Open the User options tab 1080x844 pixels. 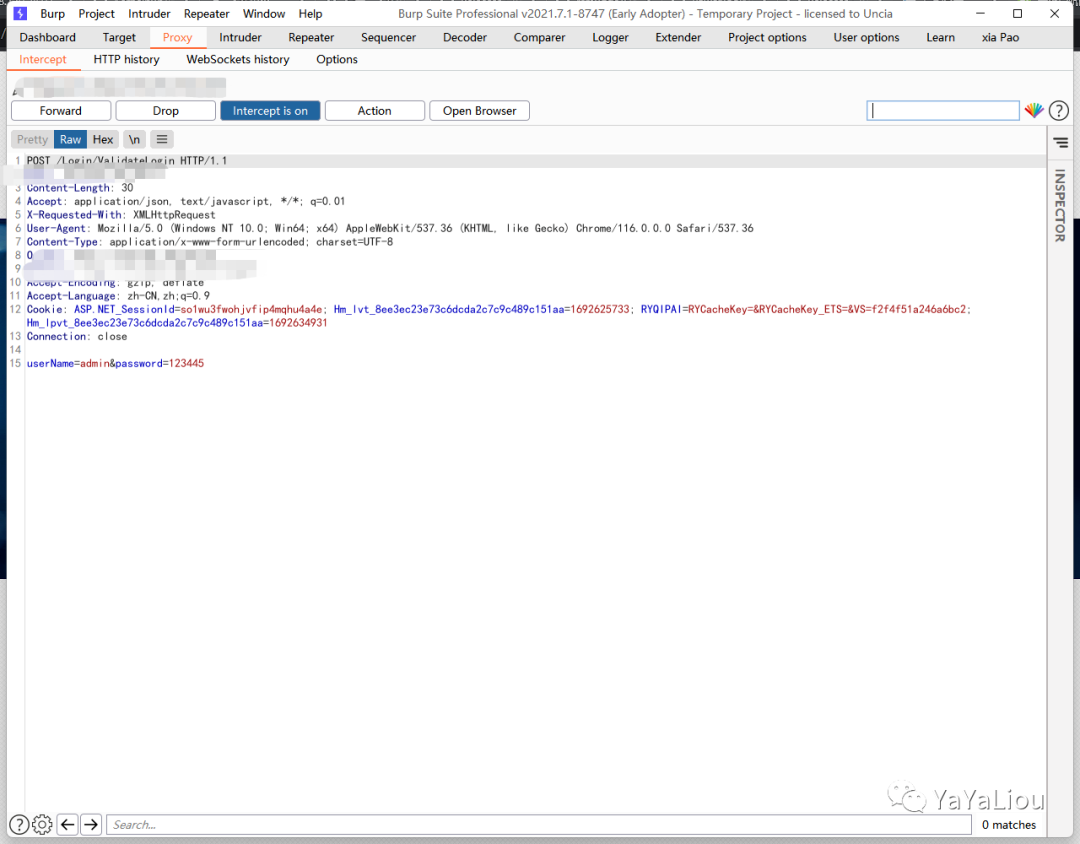(866, 37)
